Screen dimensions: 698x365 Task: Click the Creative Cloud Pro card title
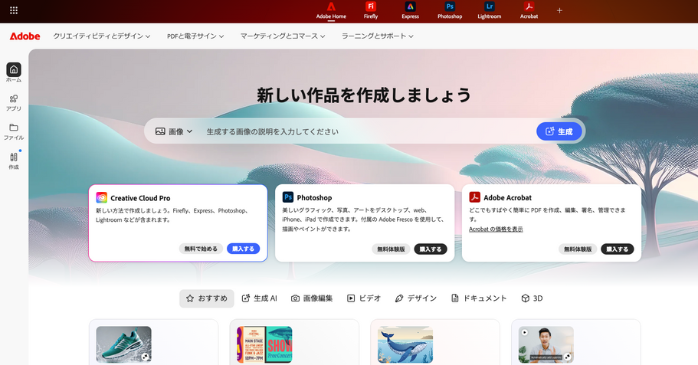coord(140,198)
